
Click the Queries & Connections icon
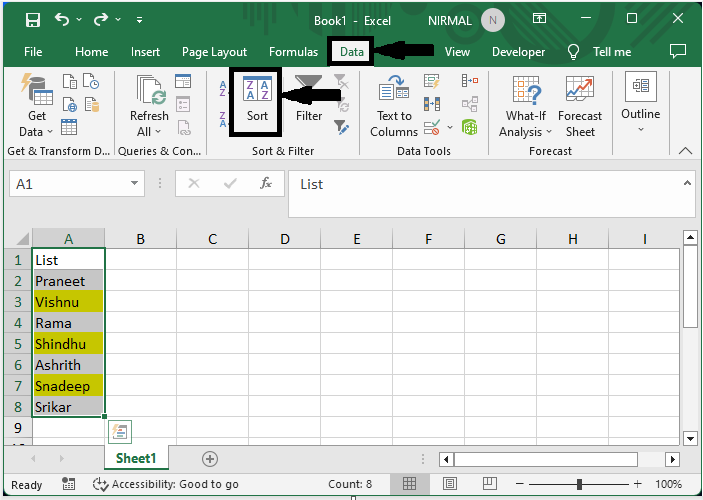click(183, 81)
